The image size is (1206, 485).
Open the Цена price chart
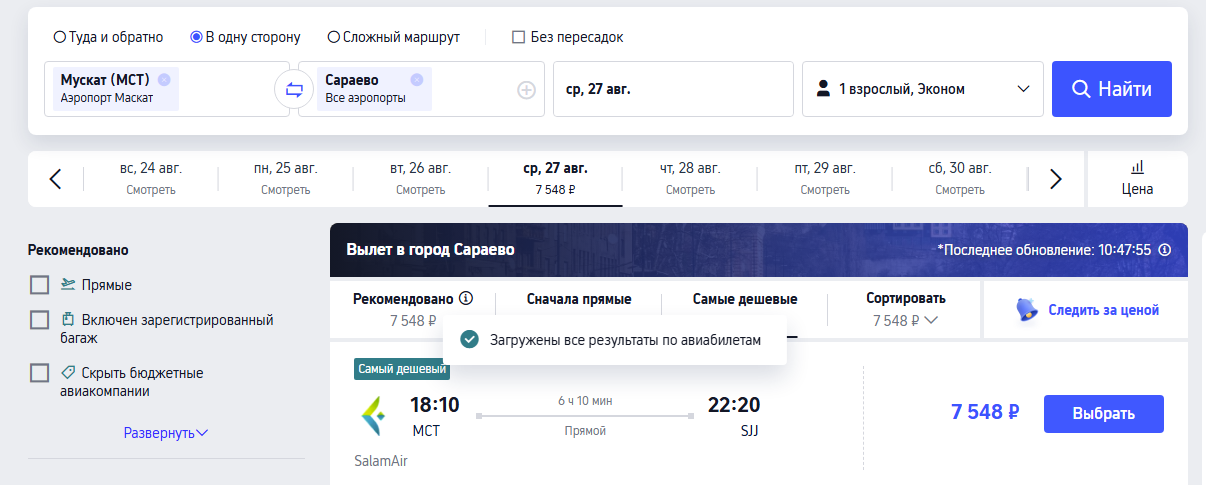tap(1137, 178)
